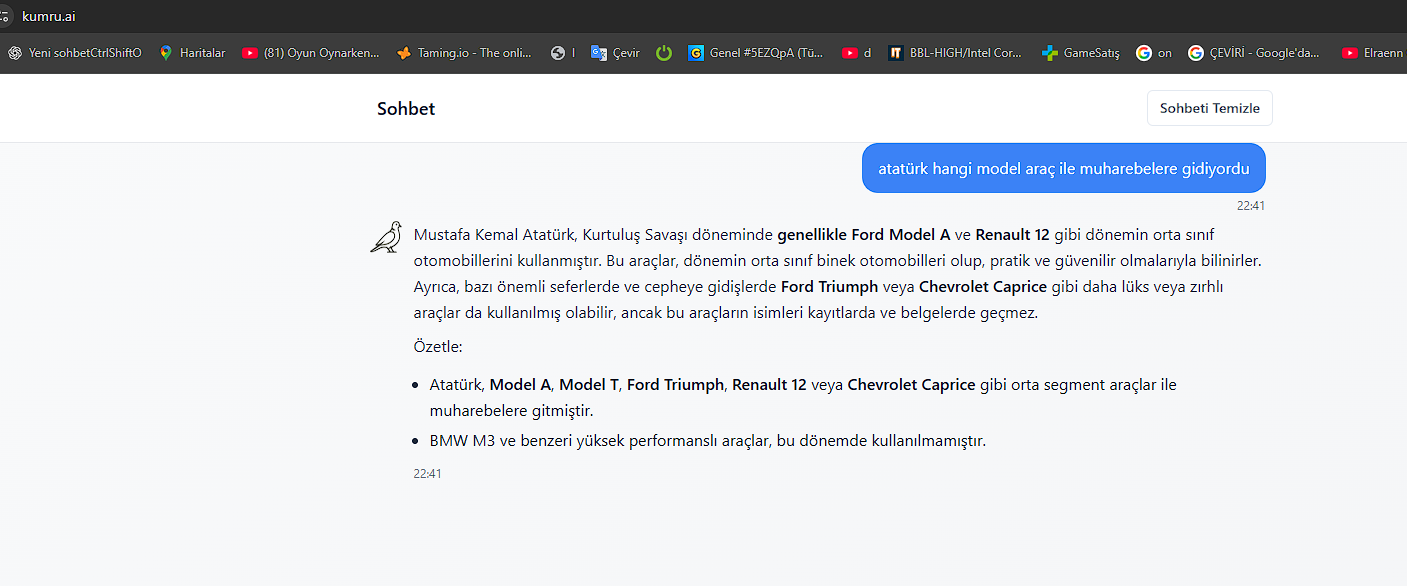Open the ÇEVİRİ - Google'da bookmark
Viewport: 1407px width, 586px height.
point(1254,53)
